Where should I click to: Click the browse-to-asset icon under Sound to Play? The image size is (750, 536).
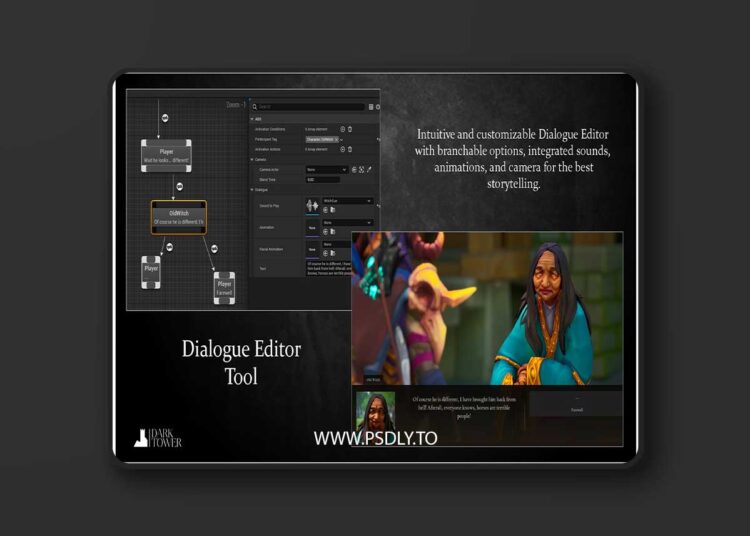coord(331,209)
